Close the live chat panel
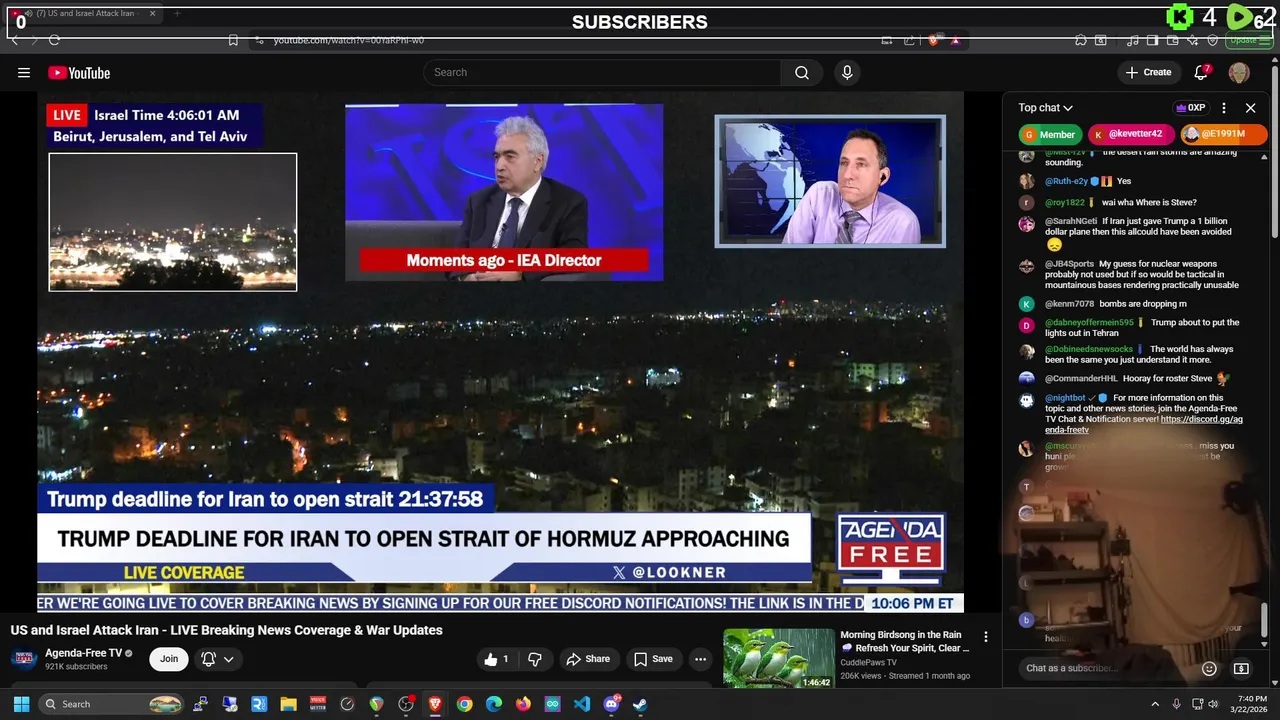Screen dimensions: 1280x720 tap(1250, 108)
